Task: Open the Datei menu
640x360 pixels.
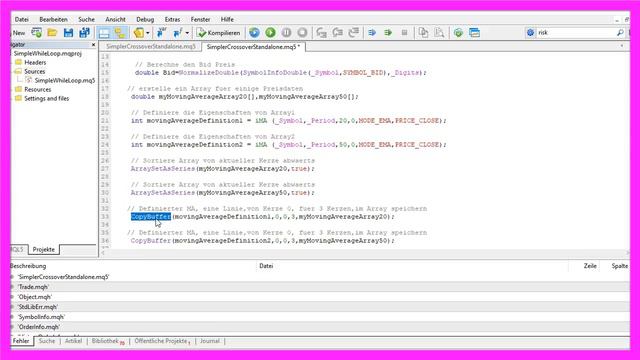Action: pos(22,19)
